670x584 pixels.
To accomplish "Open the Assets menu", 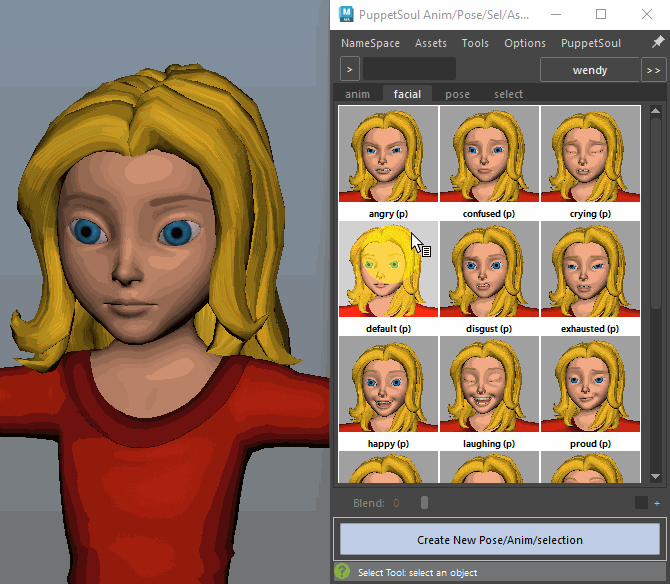I will (431, 43).
